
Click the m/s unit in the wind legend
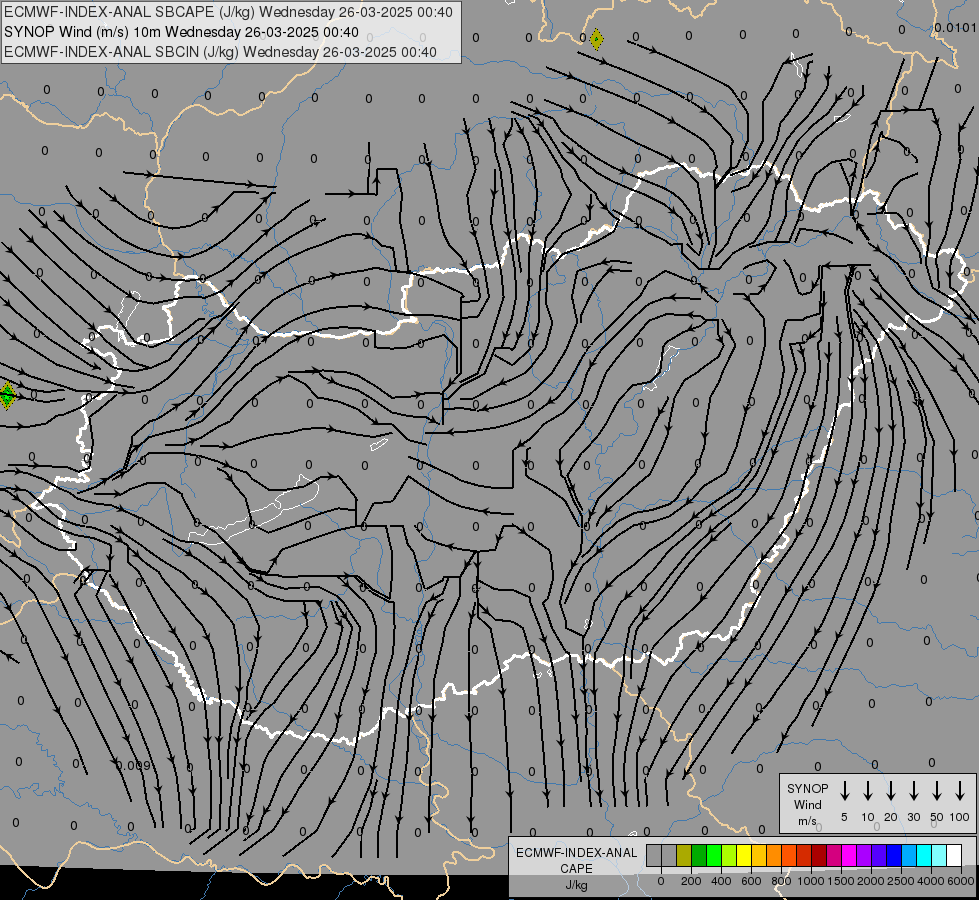point(807,821)
